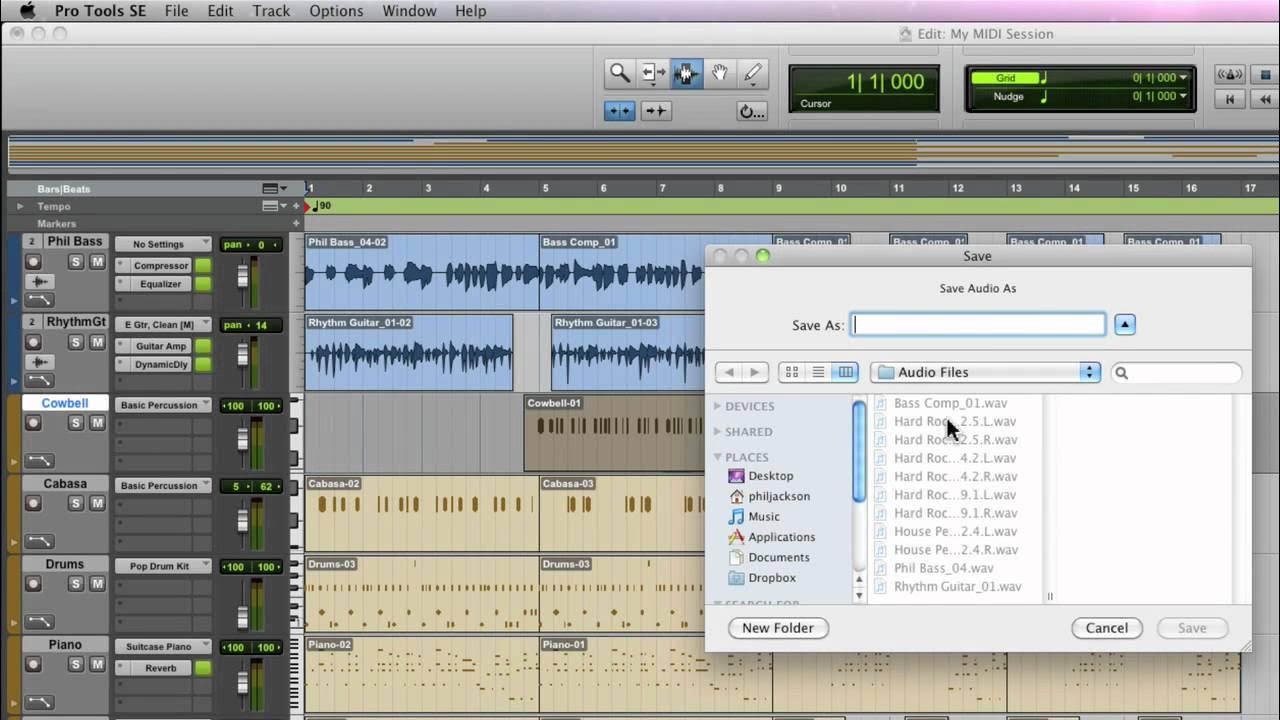The height and width of the screenshot is (720, 1280).
Task: Click the Save dialog search field
Action: (x=1176, y=372)
